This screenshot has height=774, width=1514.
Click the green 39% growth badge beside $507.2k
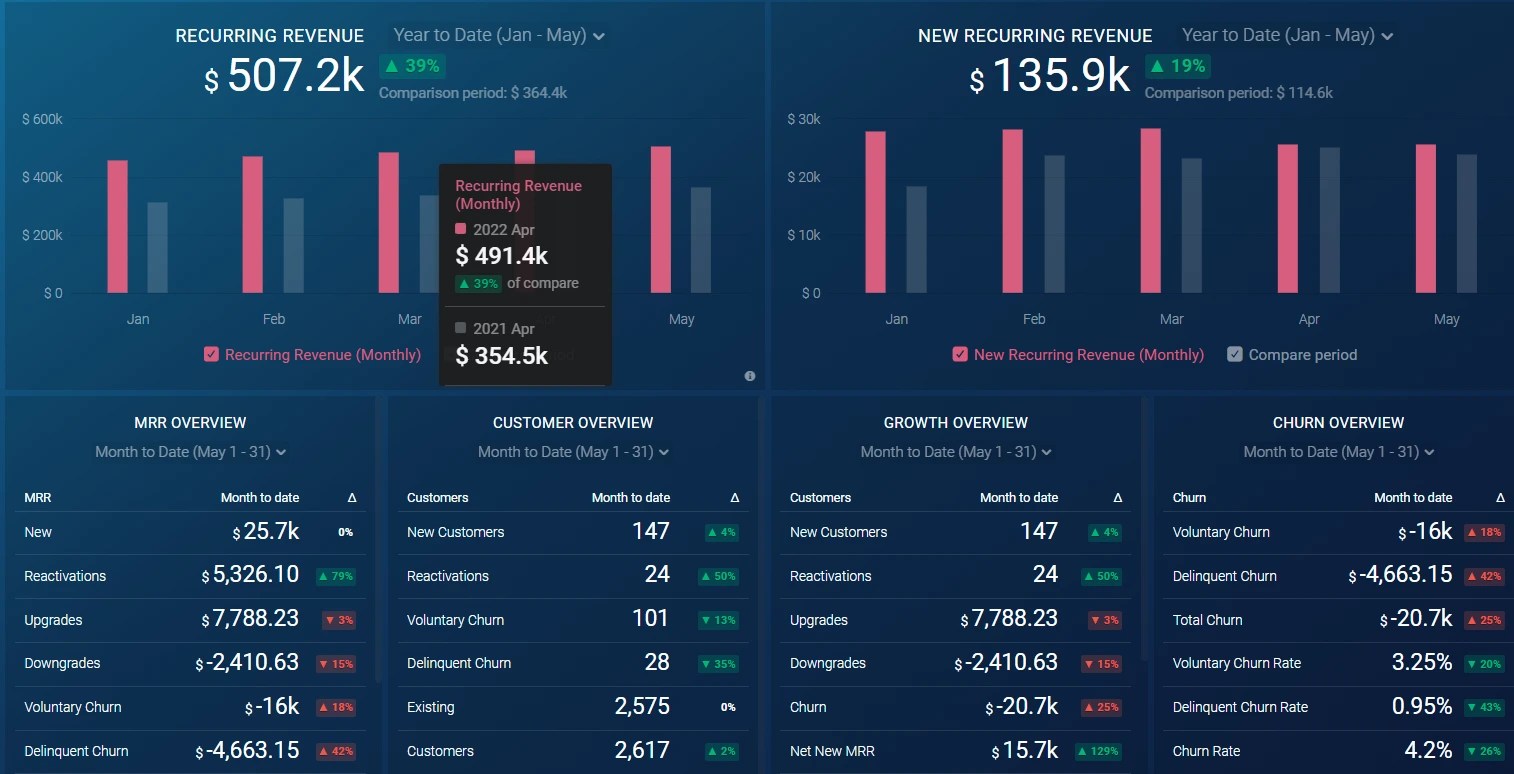tap(411, 65)
